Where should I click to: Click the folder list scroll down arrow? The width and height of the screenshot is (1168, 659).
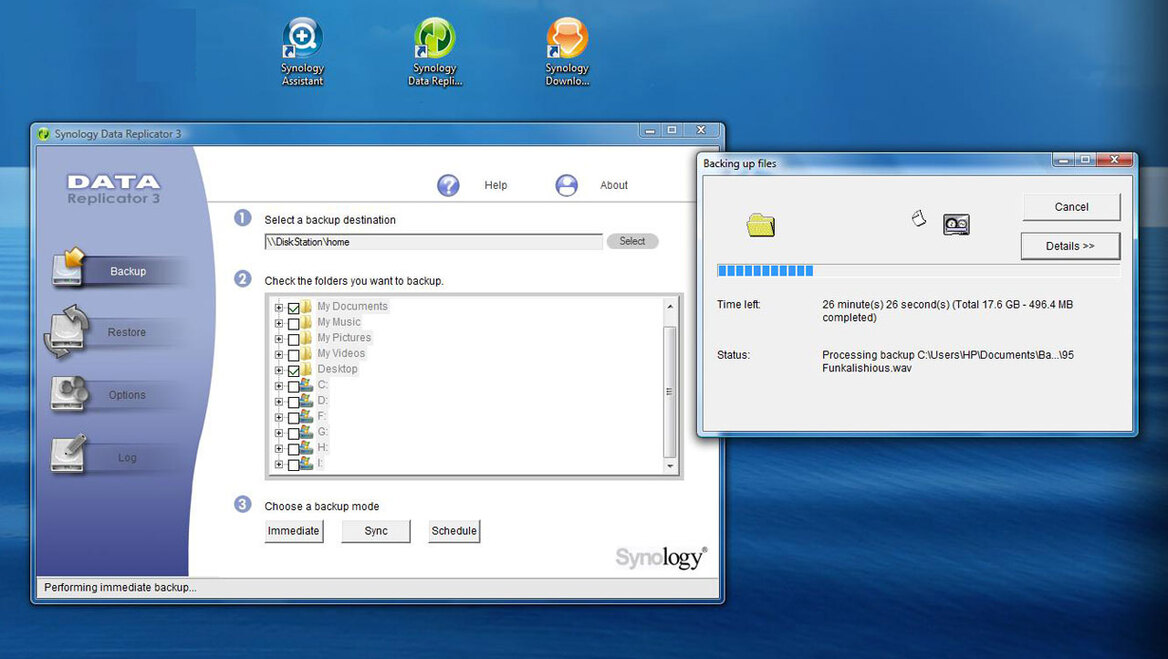[x=670, y=466]
